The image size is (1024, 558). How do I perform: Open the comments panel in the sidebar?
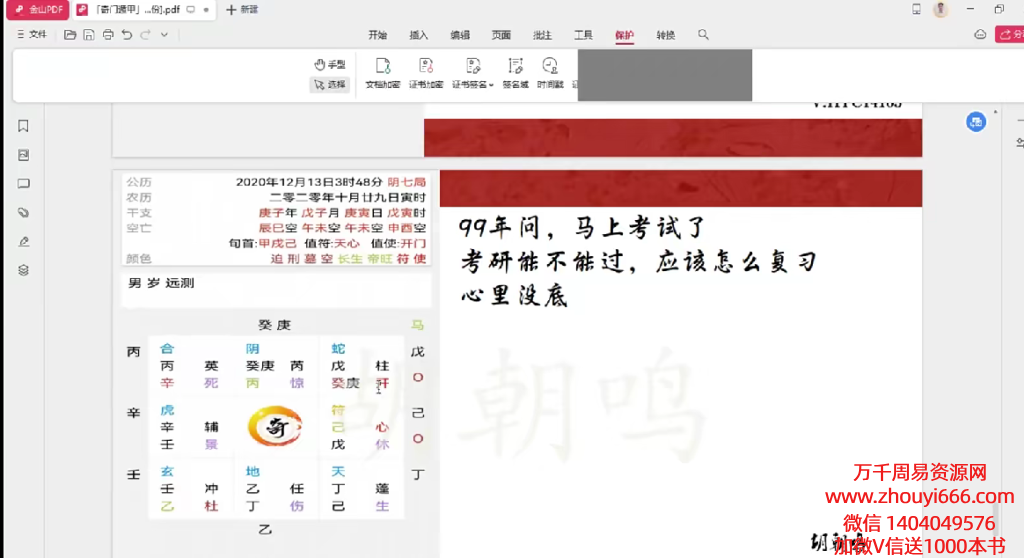point(23,184)
